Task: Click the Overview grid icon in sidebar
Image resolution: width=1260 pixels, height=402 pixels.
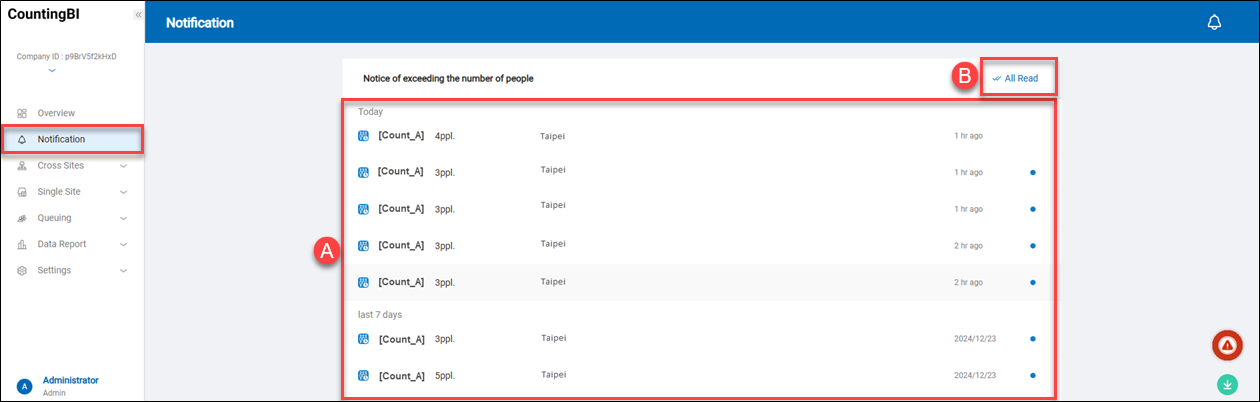Action: click(22, 113)
